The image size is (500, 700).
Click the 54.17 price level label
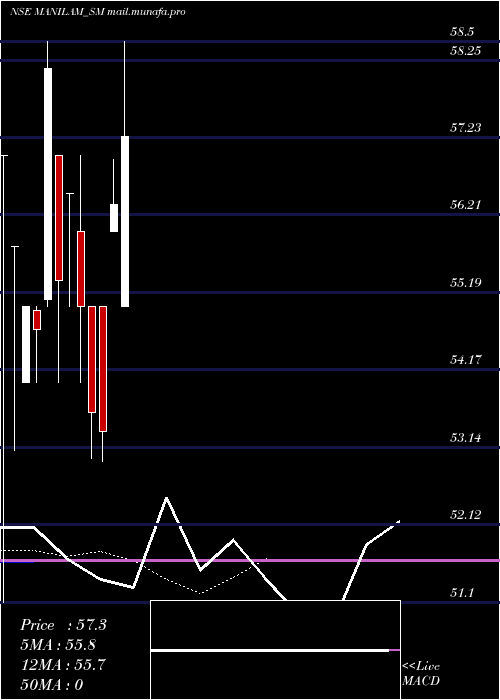tap(466, 360)
